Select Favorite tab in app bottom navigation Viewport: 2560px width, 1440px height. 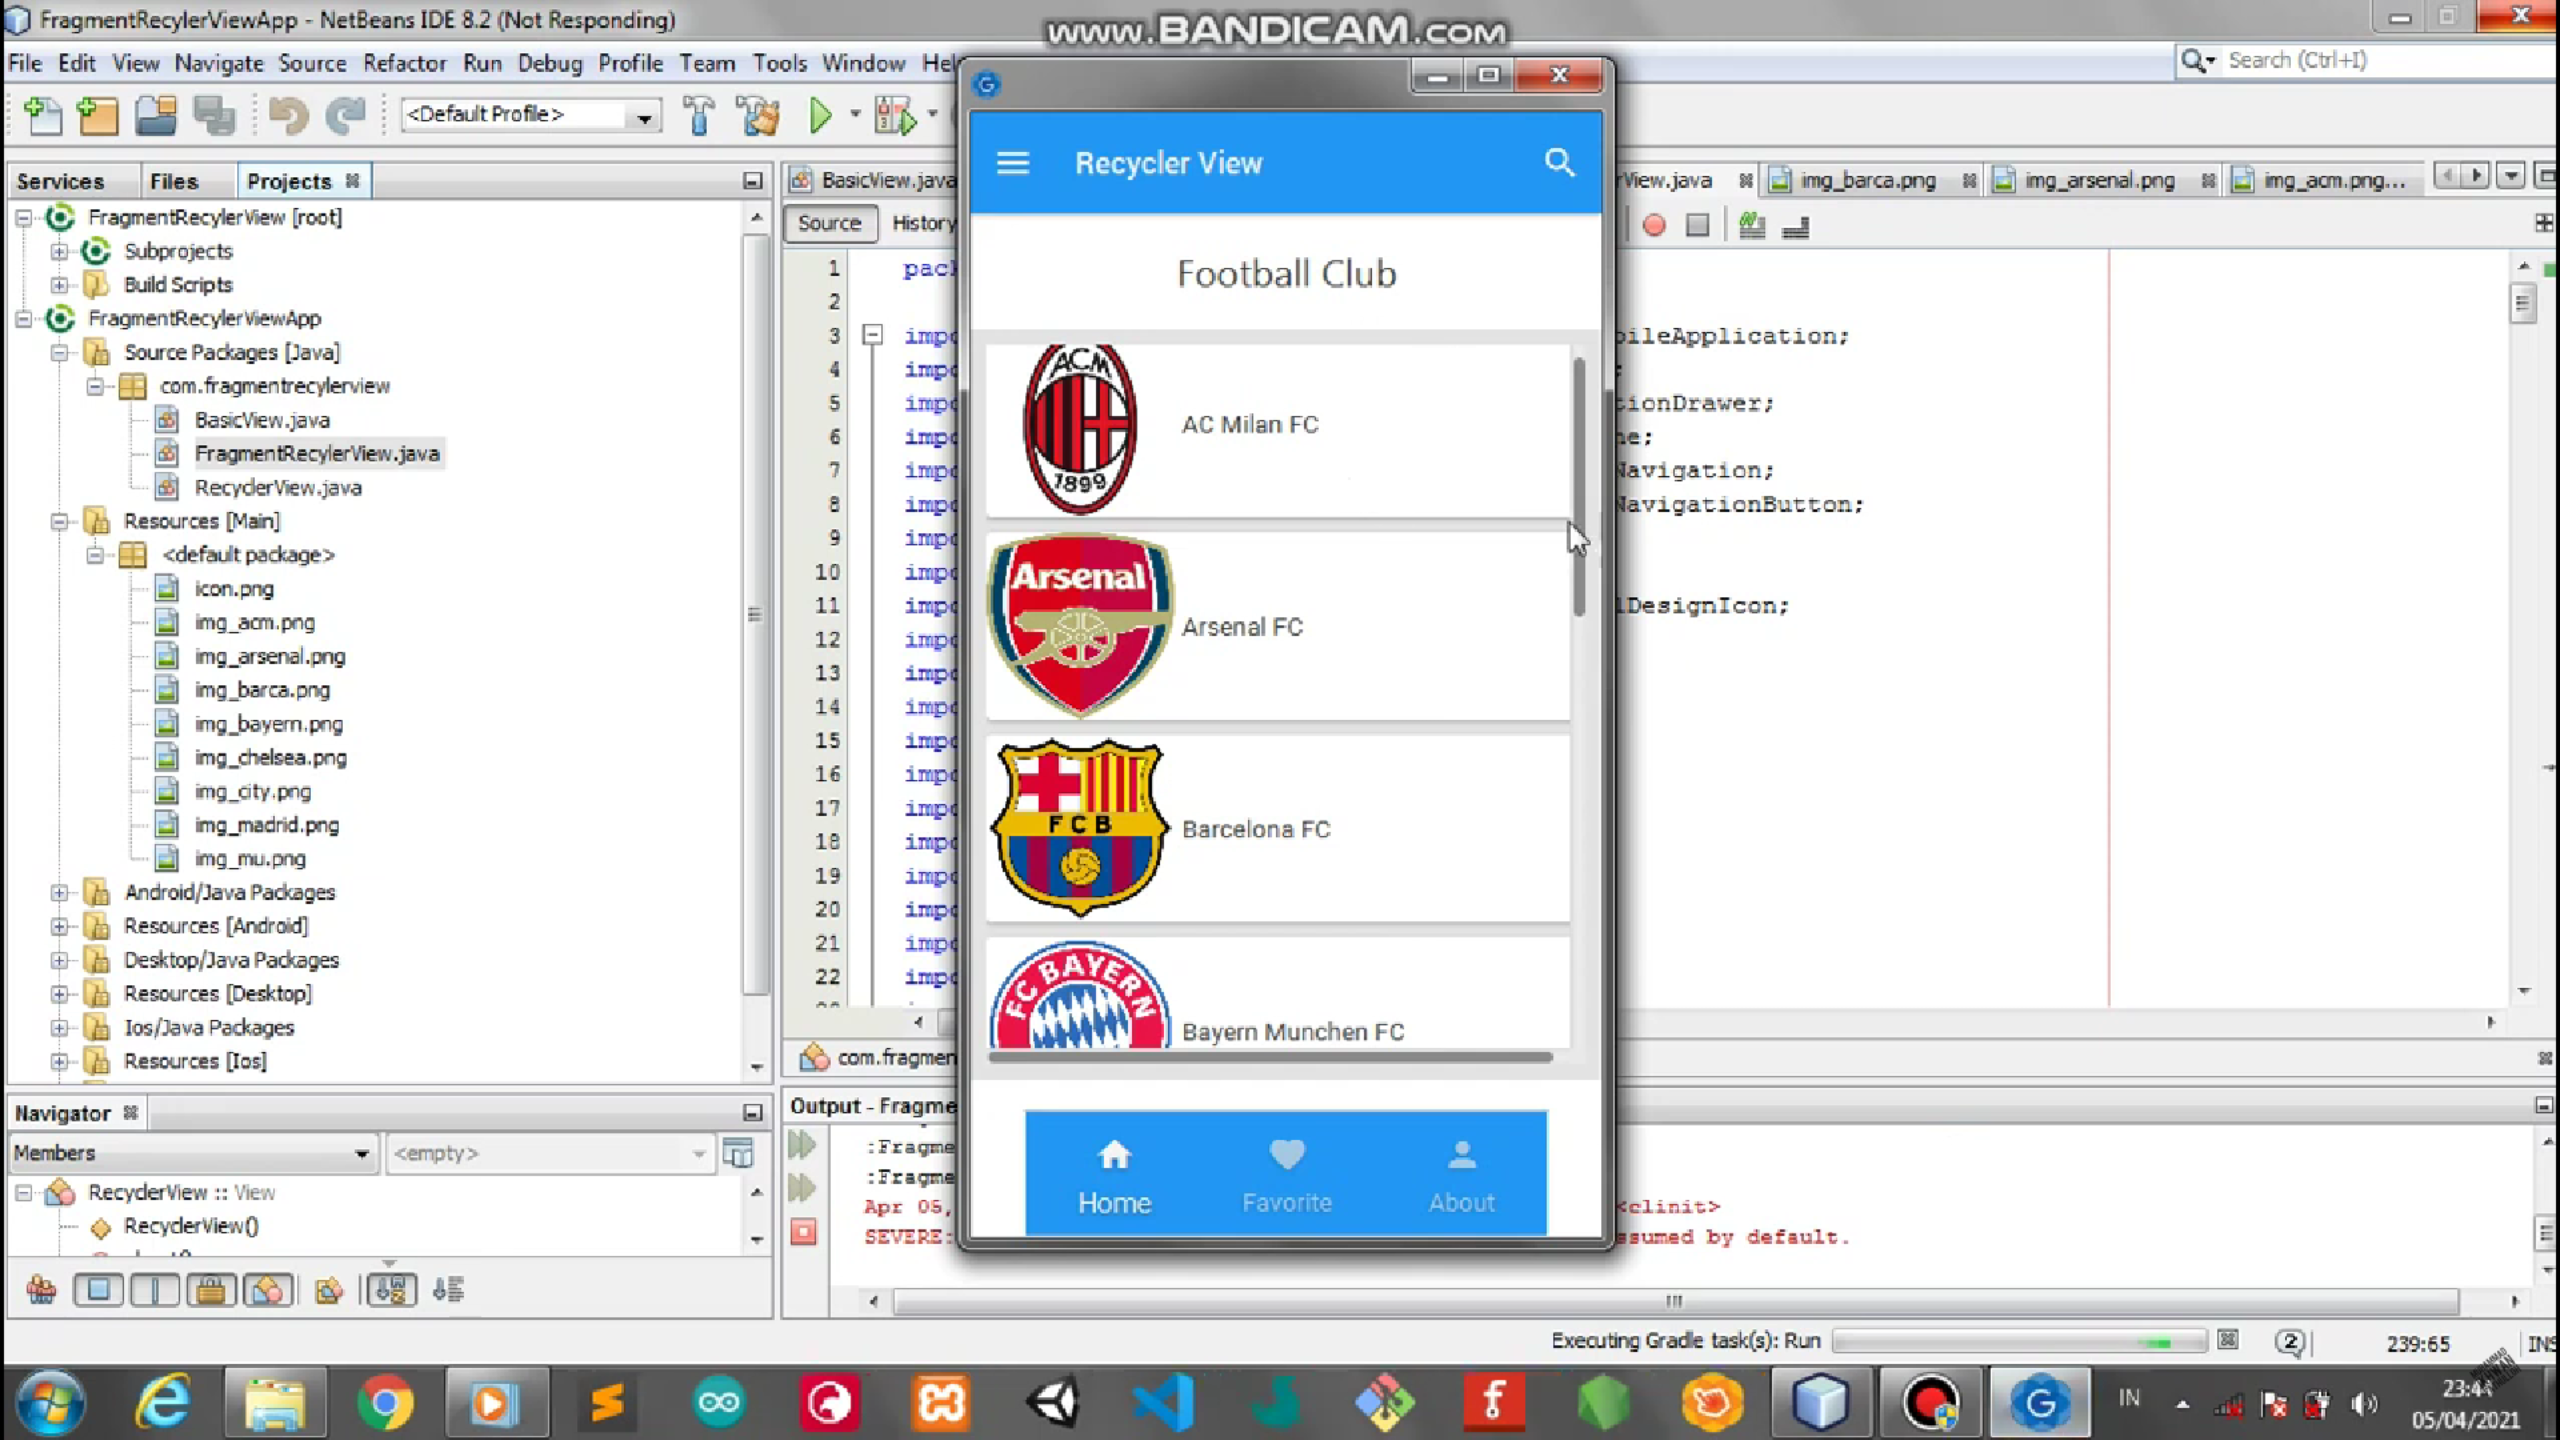coord(1287,1175)
